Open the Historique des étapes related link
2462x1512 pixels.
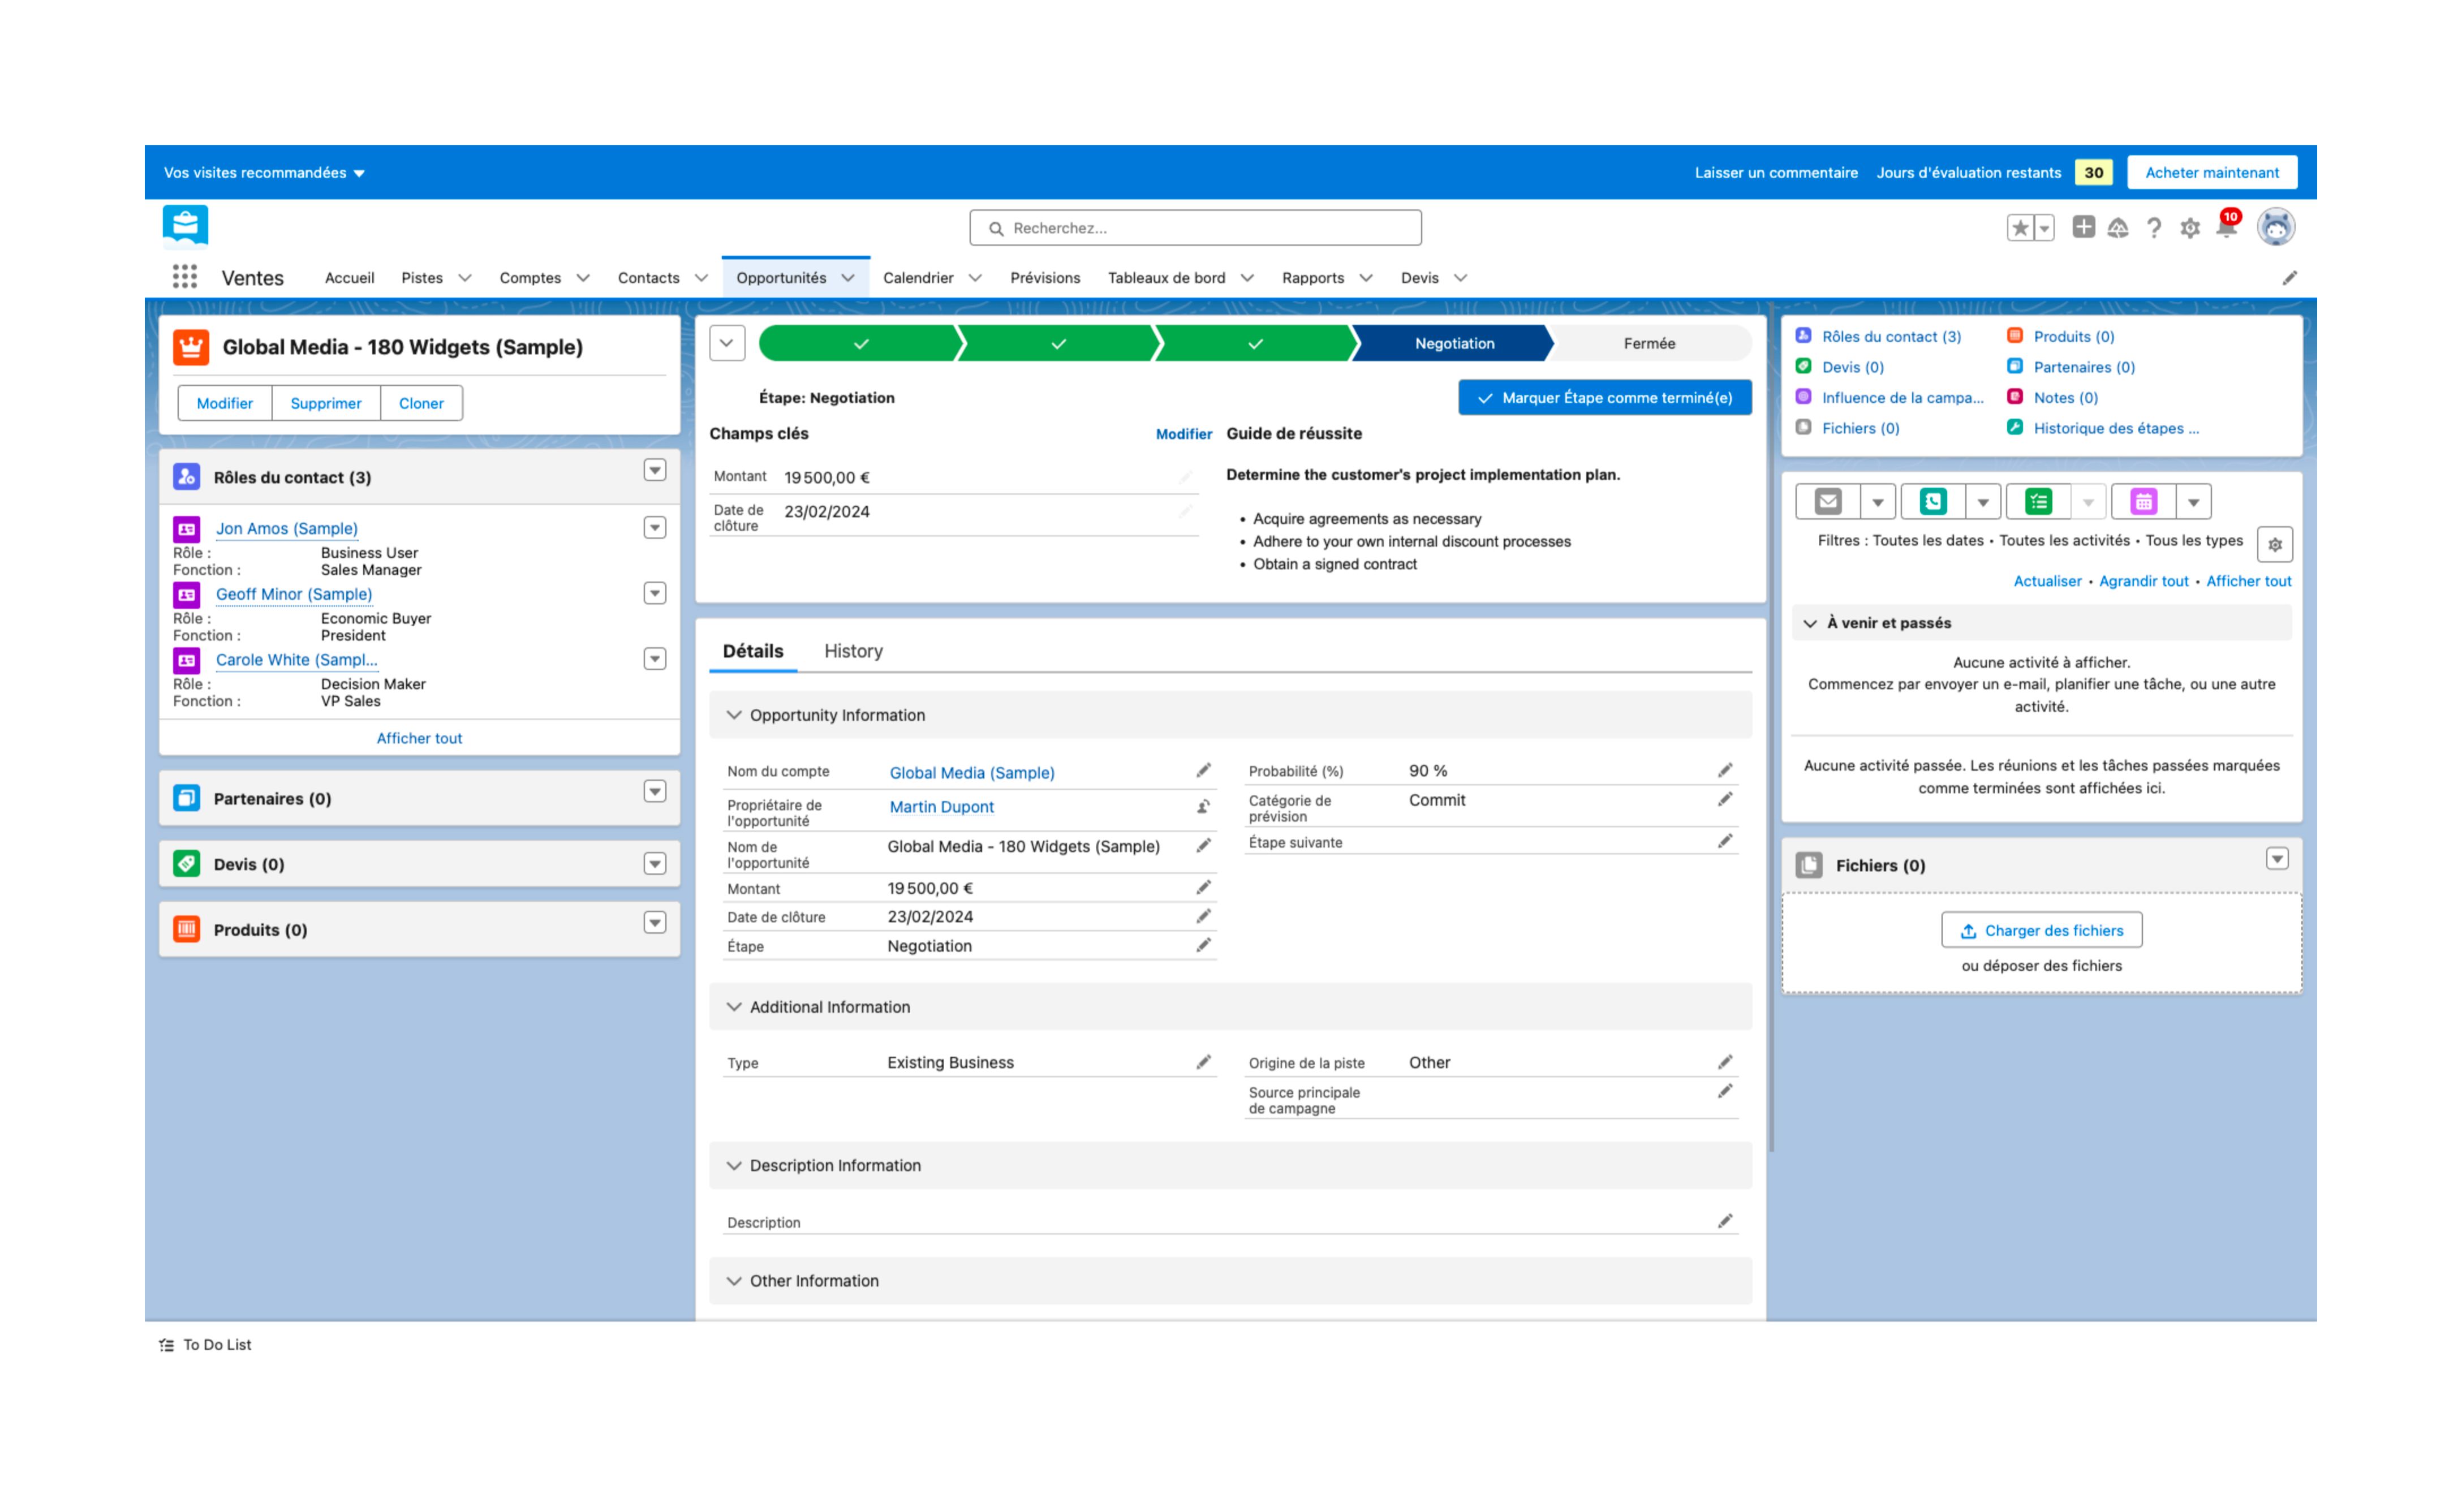click(2116, 428)
